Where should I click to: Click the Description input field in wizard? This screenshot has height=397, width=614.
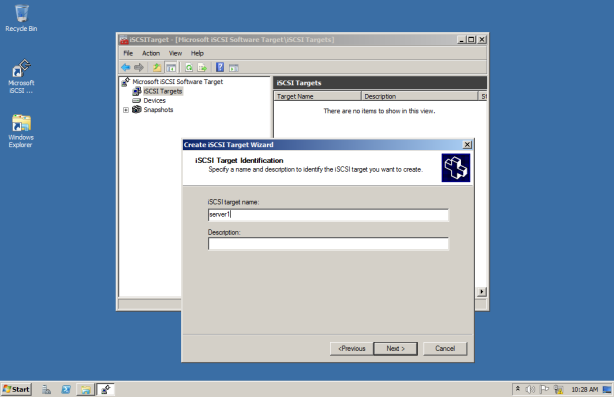pos(328,244)
